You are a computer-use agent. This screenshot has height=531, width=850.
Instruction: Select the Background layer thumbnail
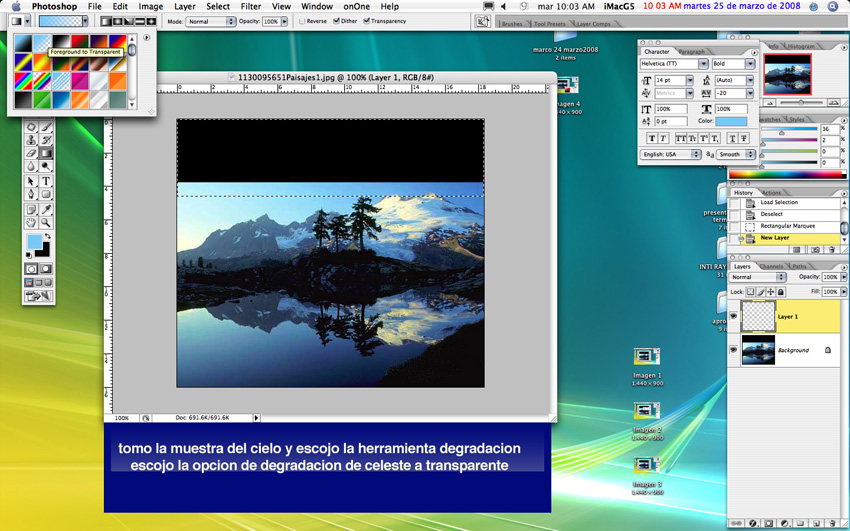758,350
